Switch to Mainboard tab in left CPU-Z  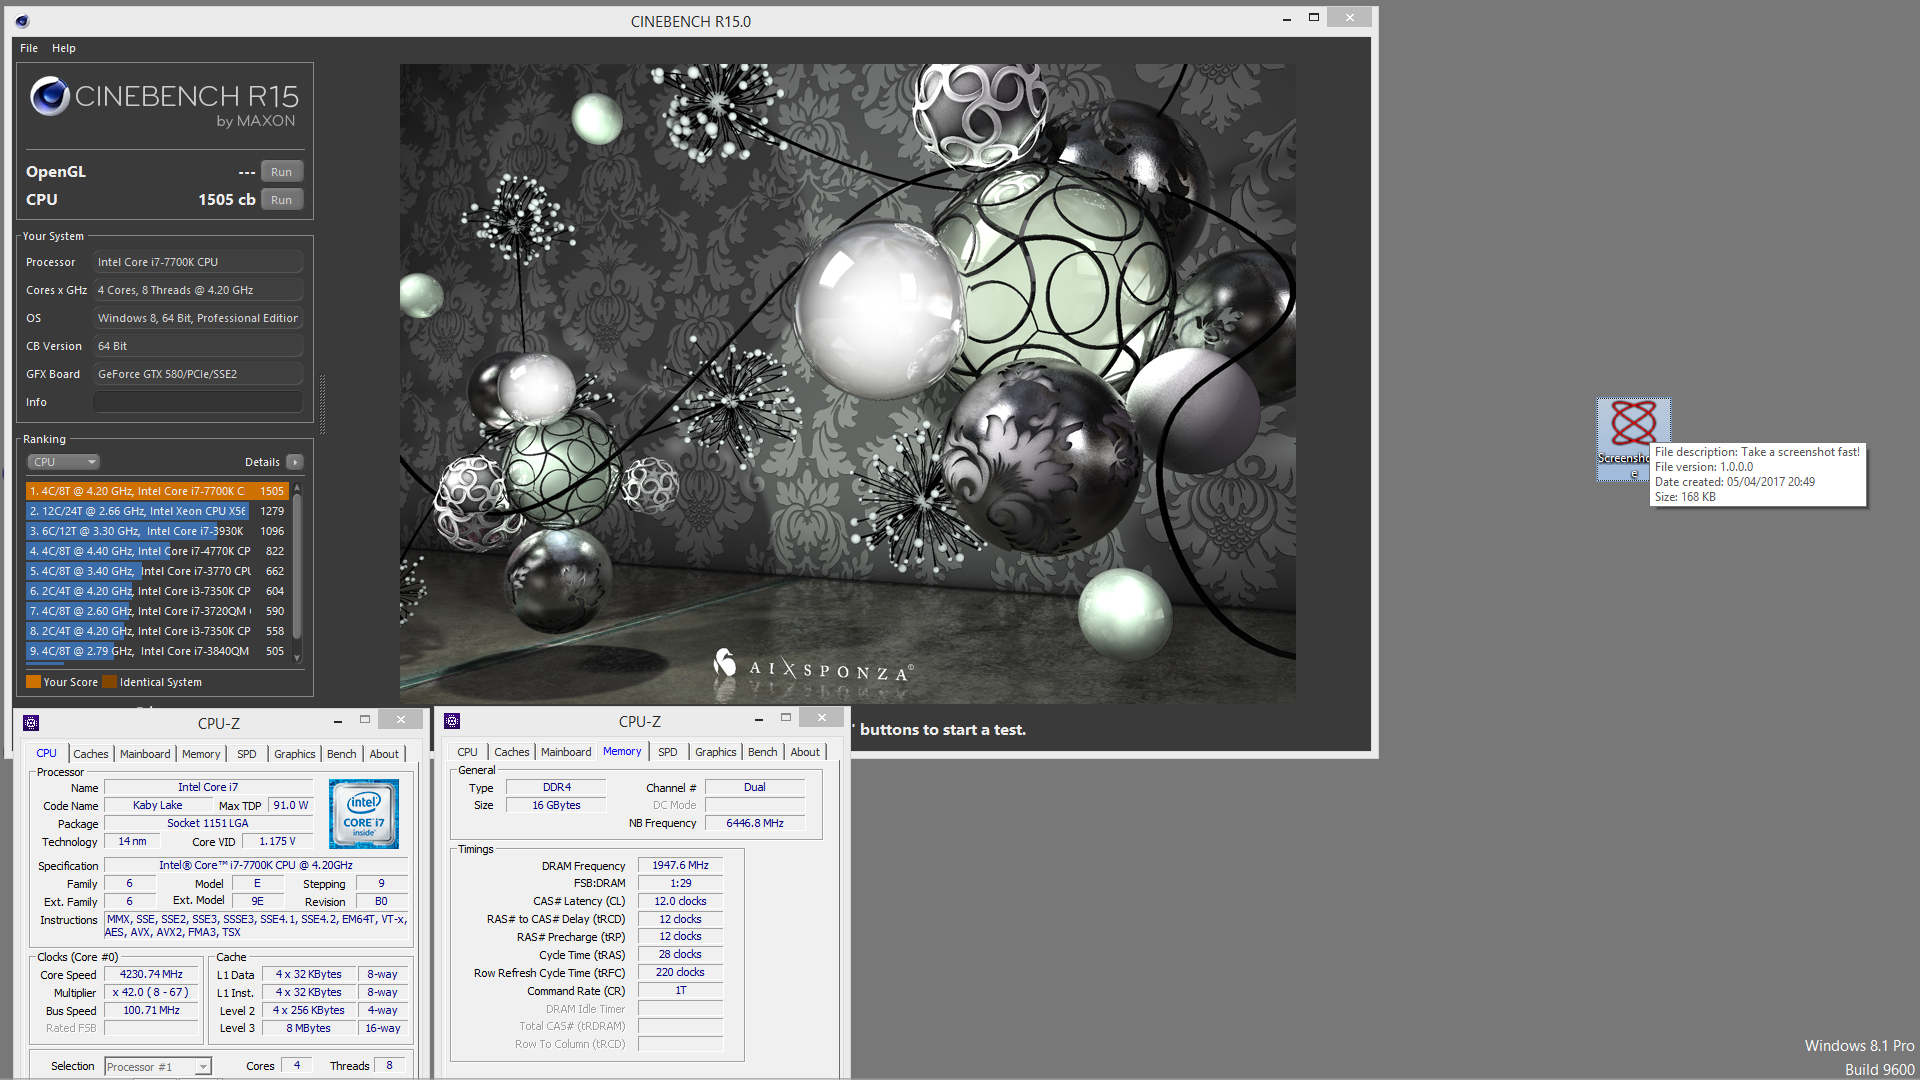(145, 754)
